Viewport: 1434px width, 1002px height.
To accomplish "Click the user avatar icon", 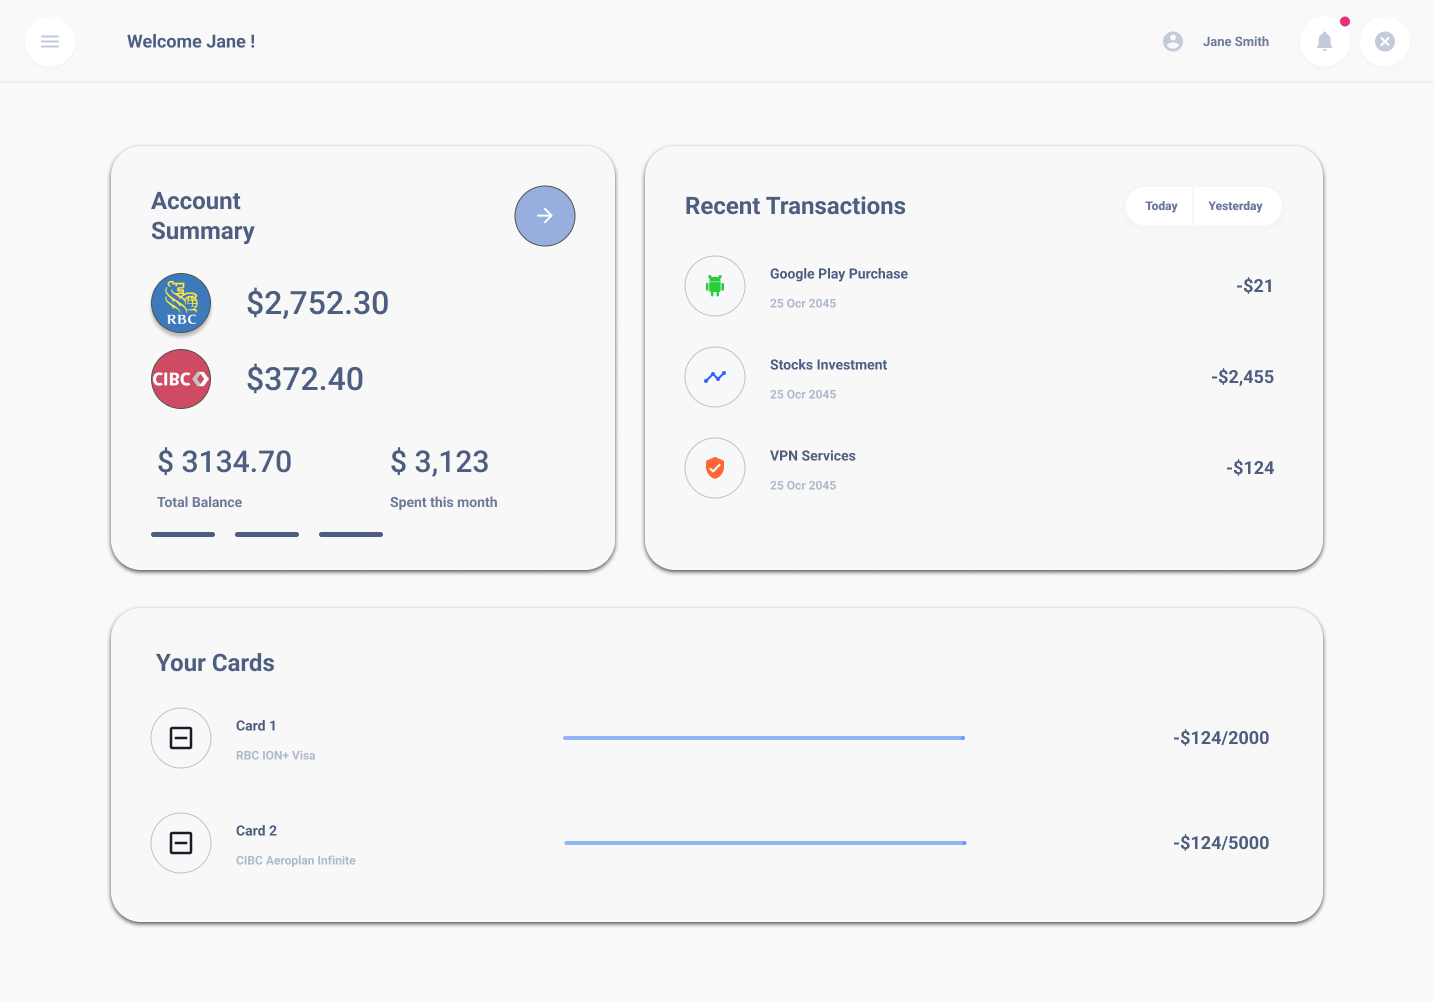I will pos(1173,42).
